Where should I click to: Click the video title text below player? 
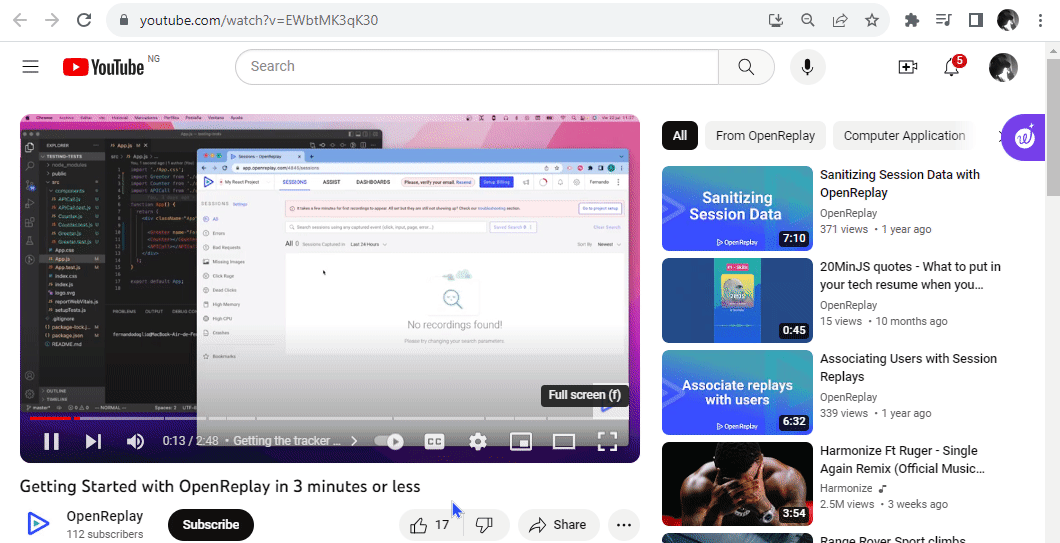[220, 486]
